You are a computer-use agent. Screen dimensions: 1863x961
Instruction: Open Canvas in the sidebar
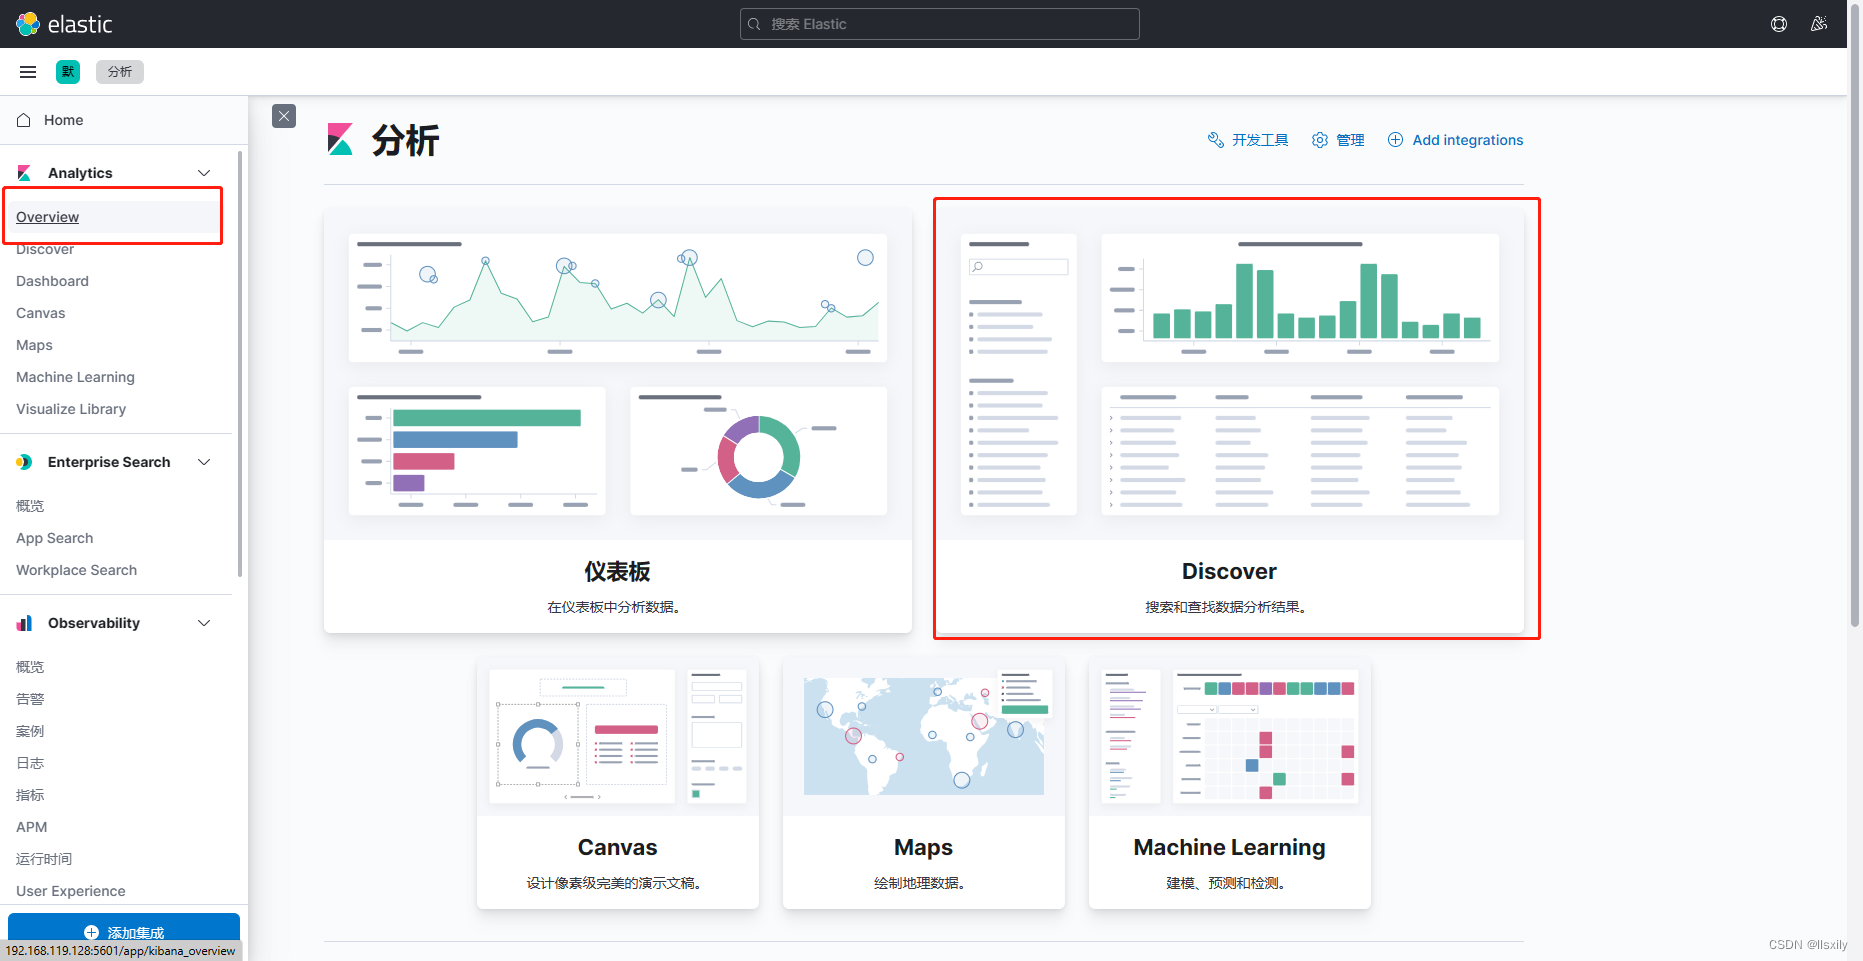pyautogui.click(x=40, y=313)
